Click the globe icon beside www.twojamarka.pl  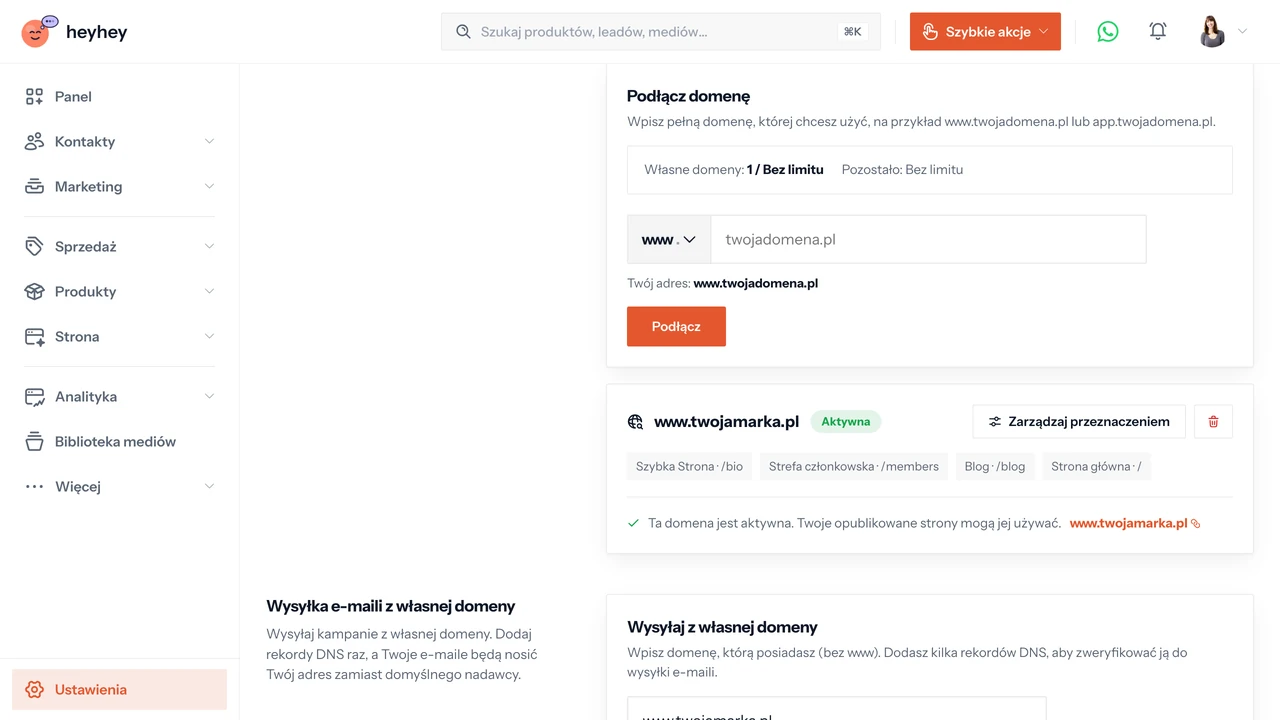[x=635, y=422]
